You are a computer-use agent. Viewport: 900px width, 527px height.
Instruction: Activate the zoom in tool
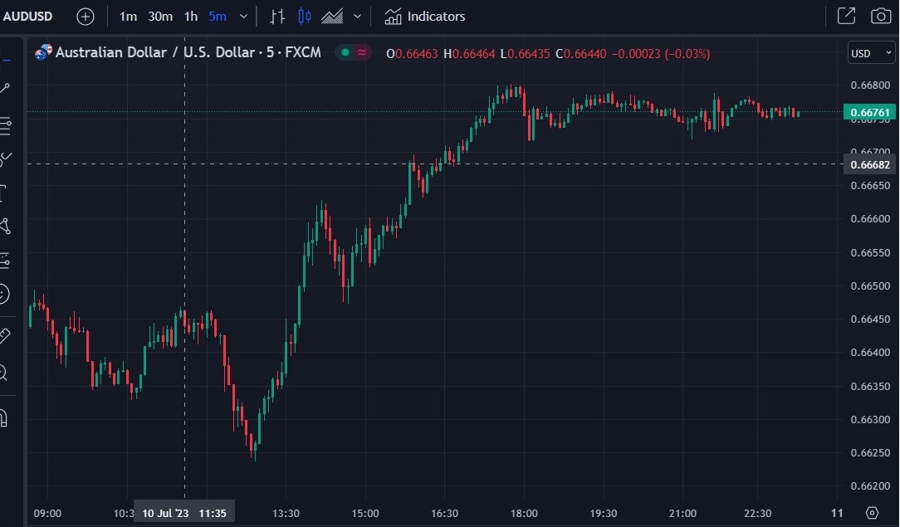click(x=5, y=373)
